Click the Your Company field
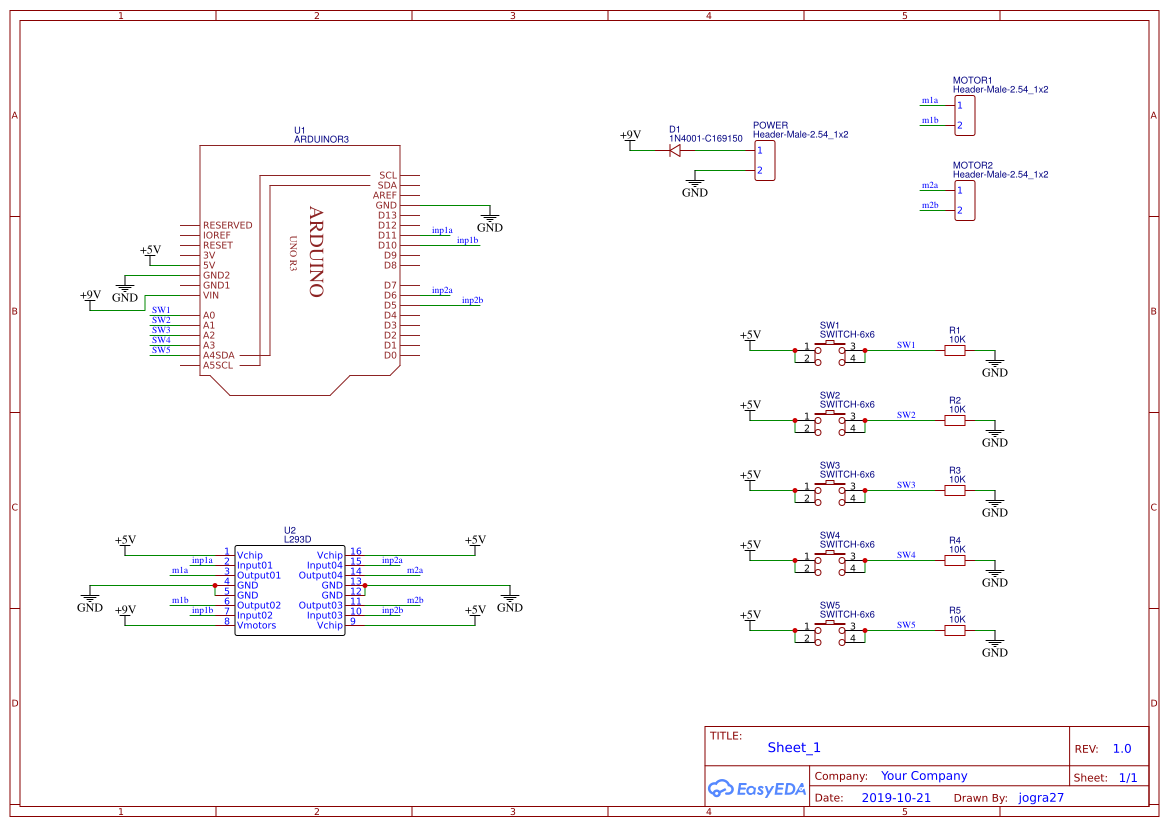Image resolution: width=1169 pixels, height=827 pixels. (924, 776)
